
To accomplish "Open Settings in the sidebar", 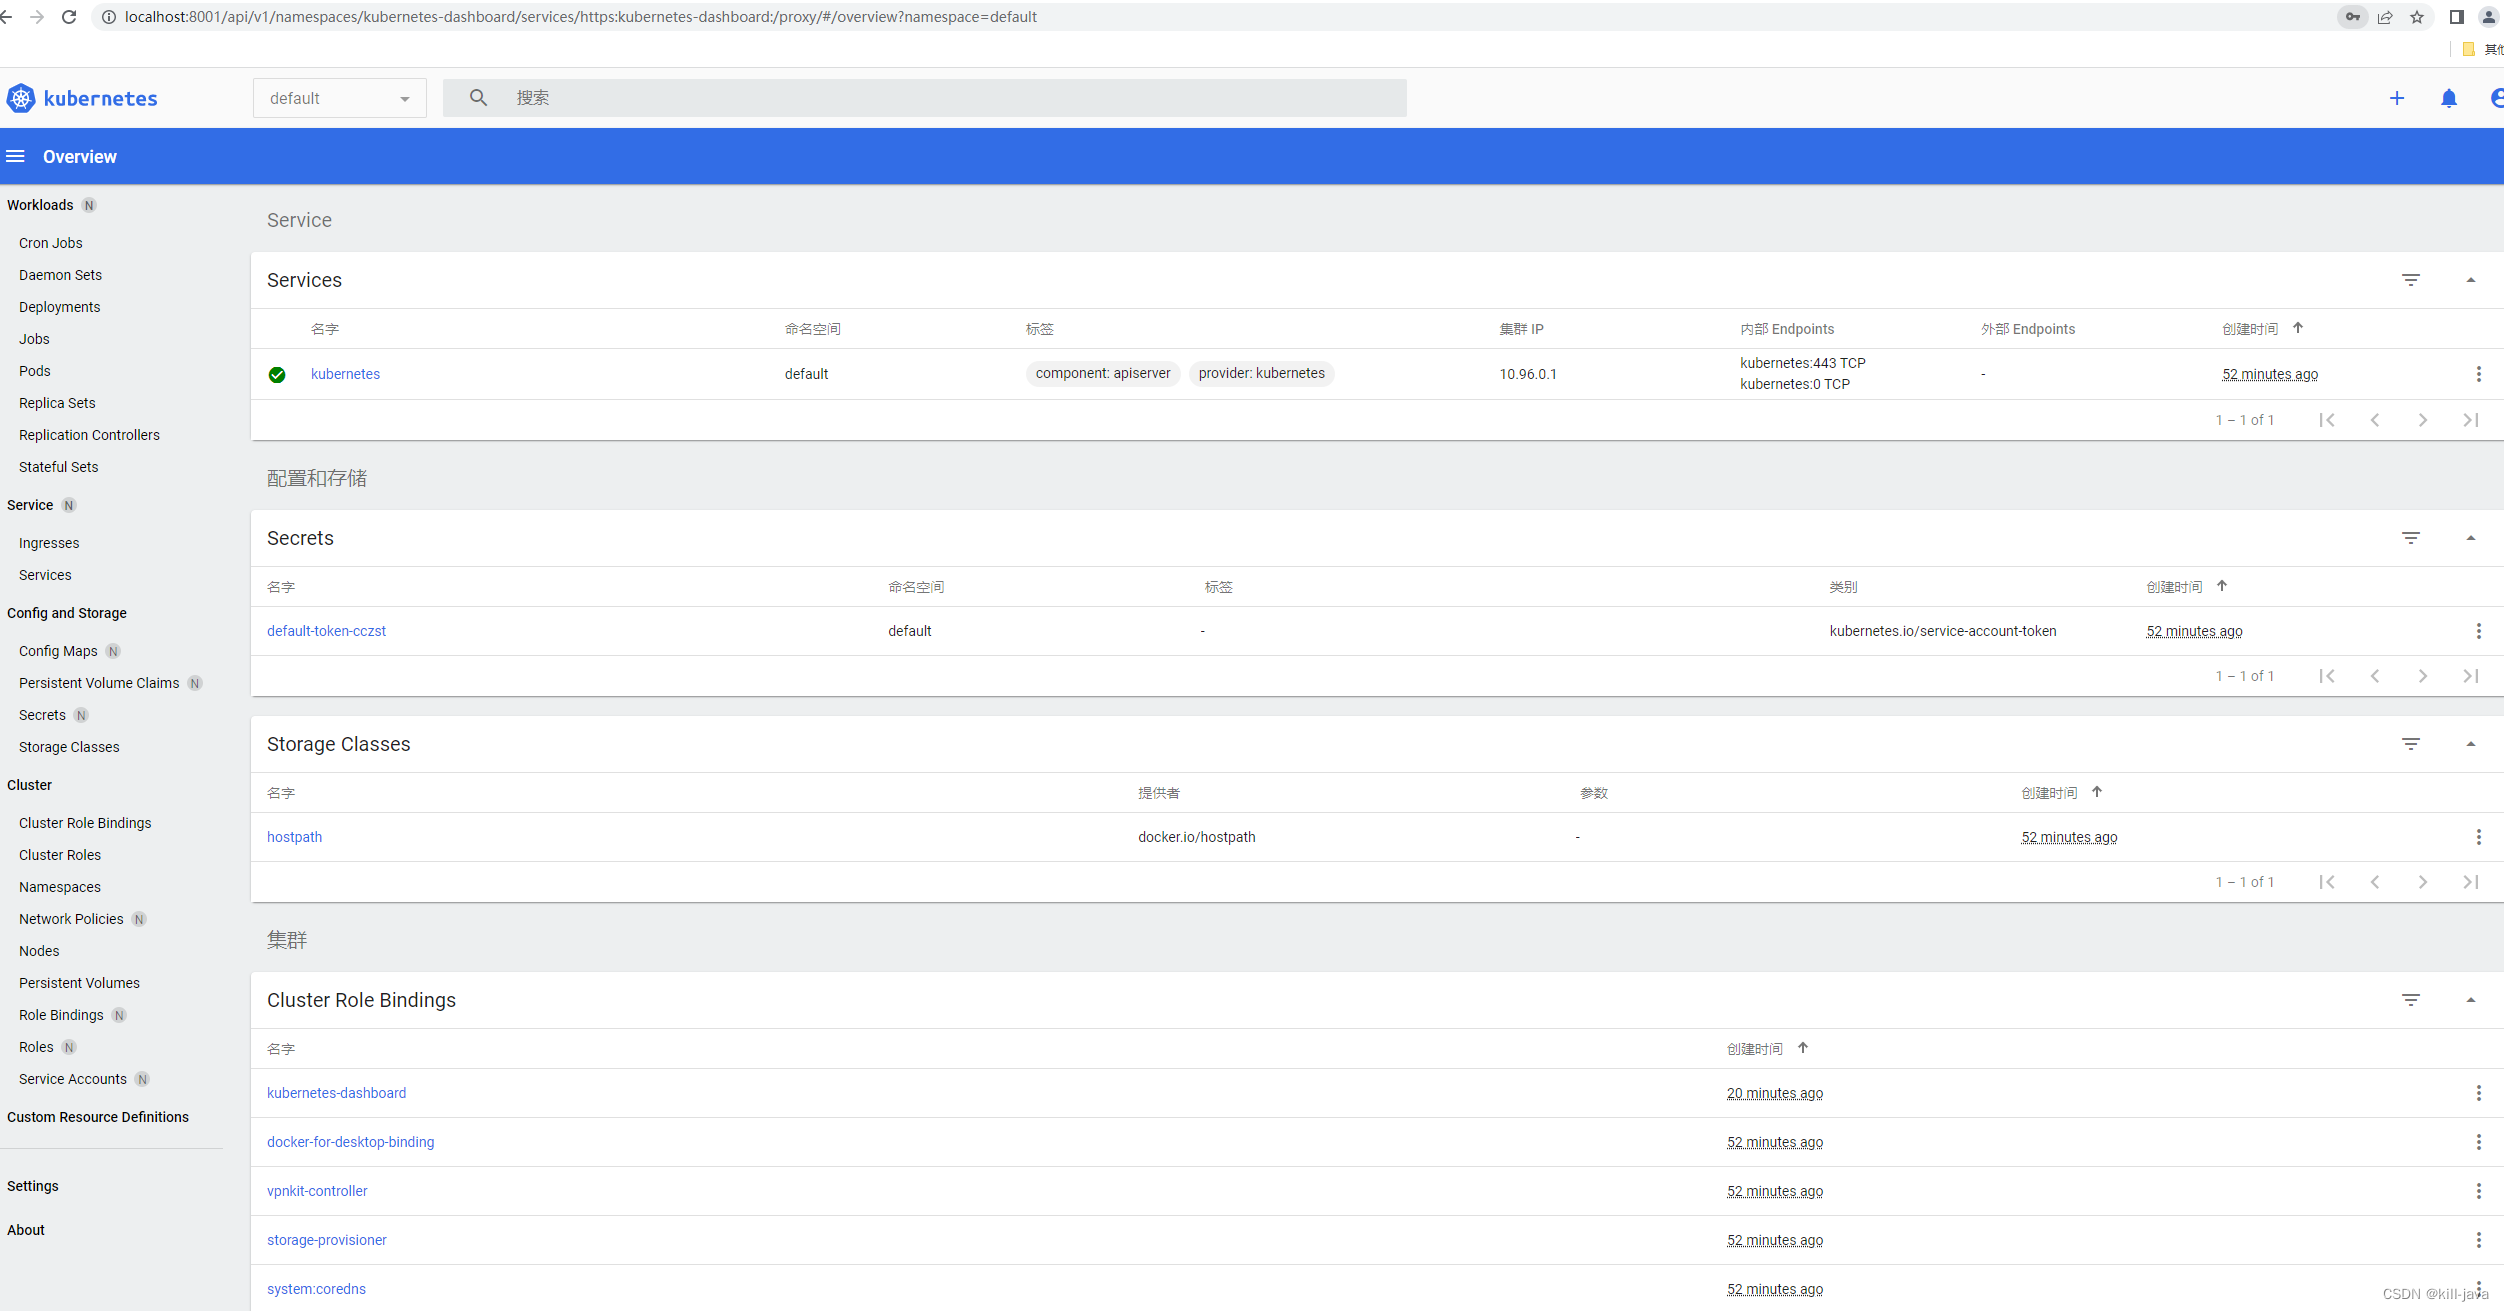I will tap(33, 1186).
